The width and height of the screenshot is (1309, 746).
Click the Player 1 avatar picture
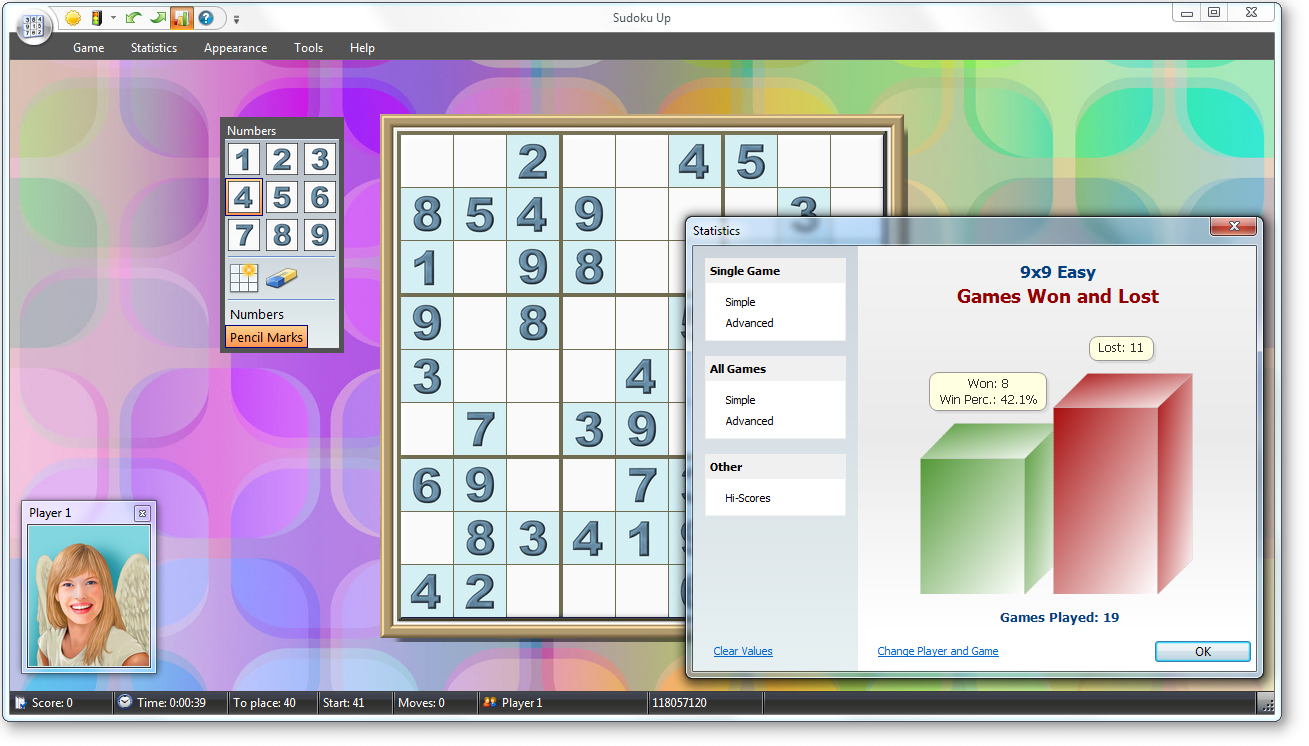[x=89, y=595]
